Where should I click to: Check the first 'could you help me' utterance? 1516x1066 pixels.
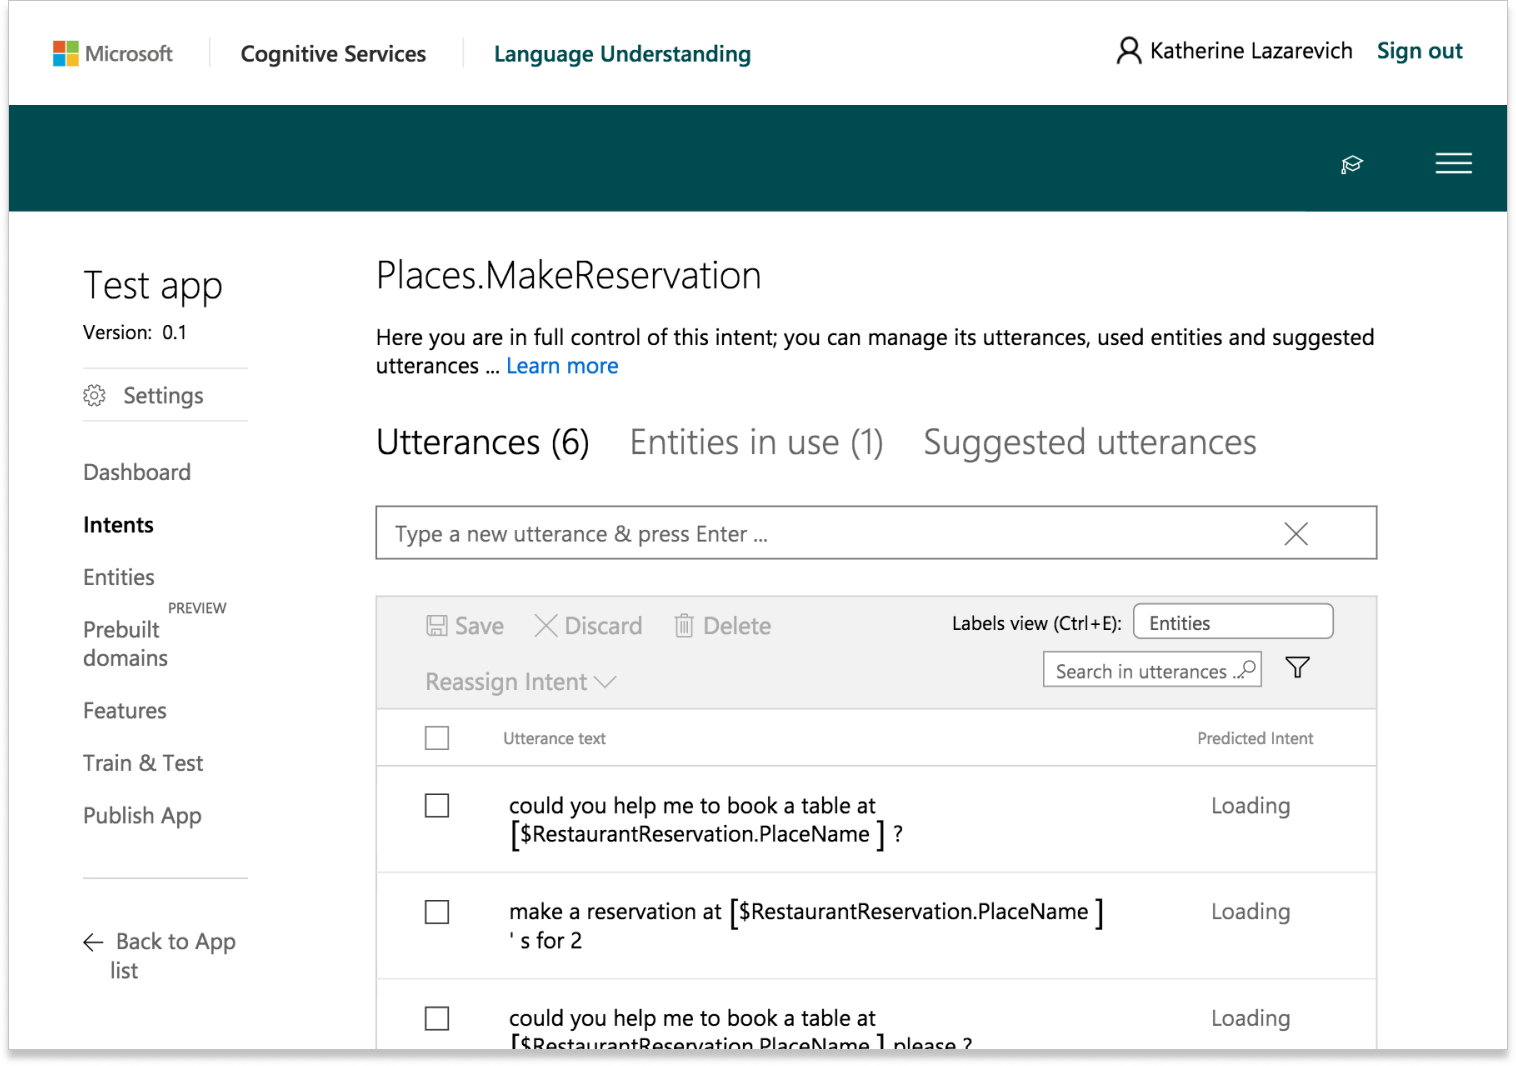(x=437, y=806)
